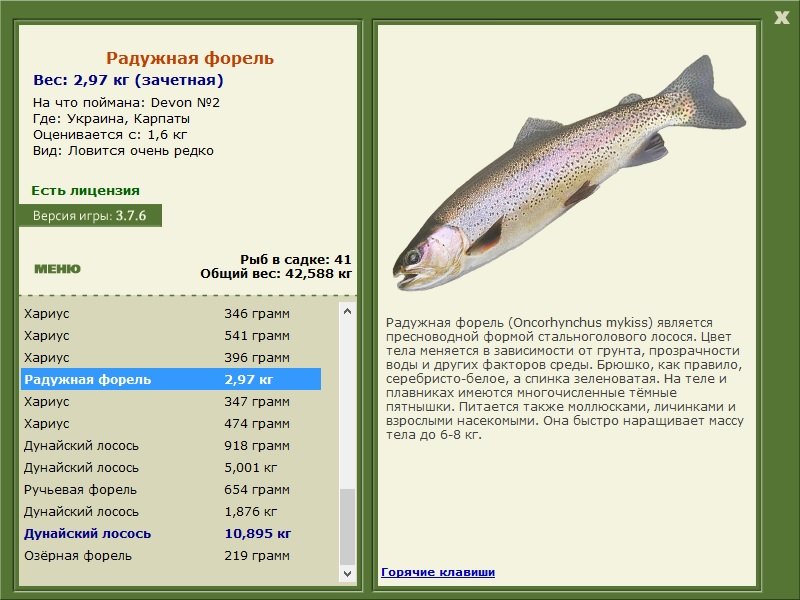Viewport: 800px width, 600px height.
Task: Click the Общий вес: 42,588 кг text
Action: [x=276, y=273]
